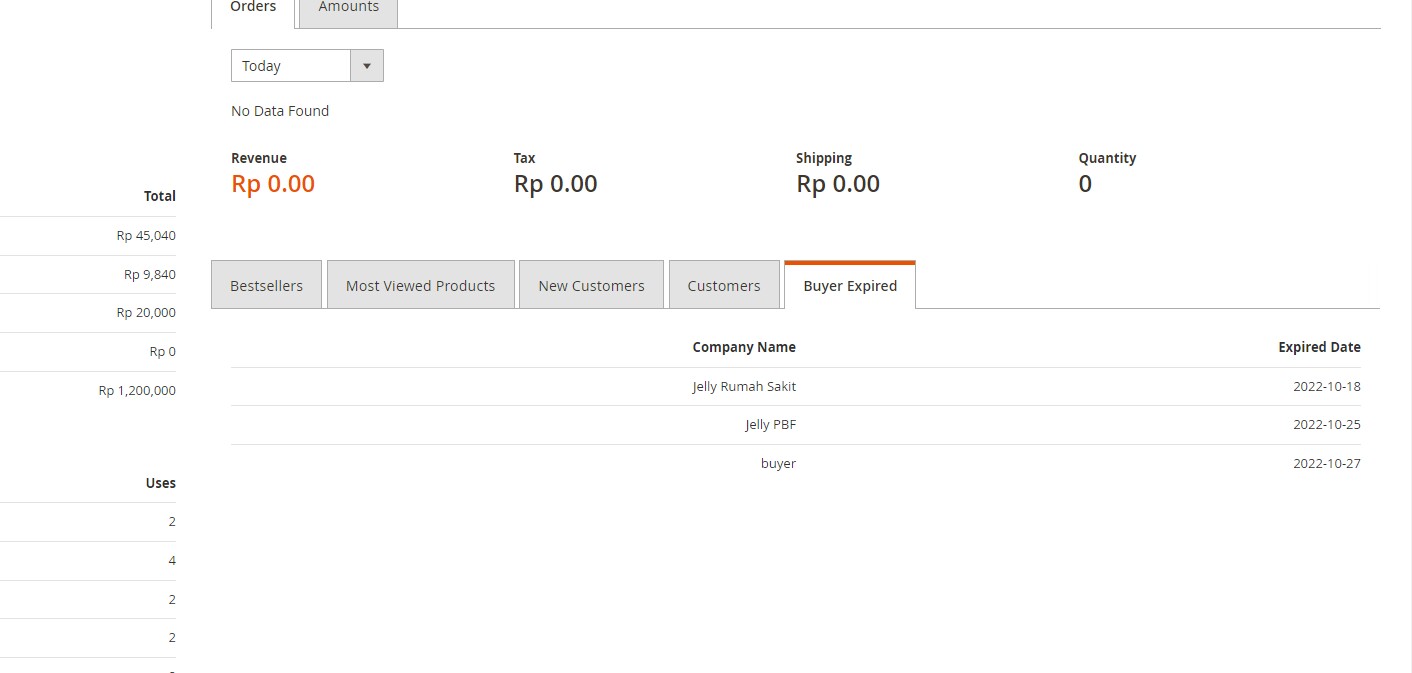
Task: View the New Customers tab
Action: pos(590,284)
